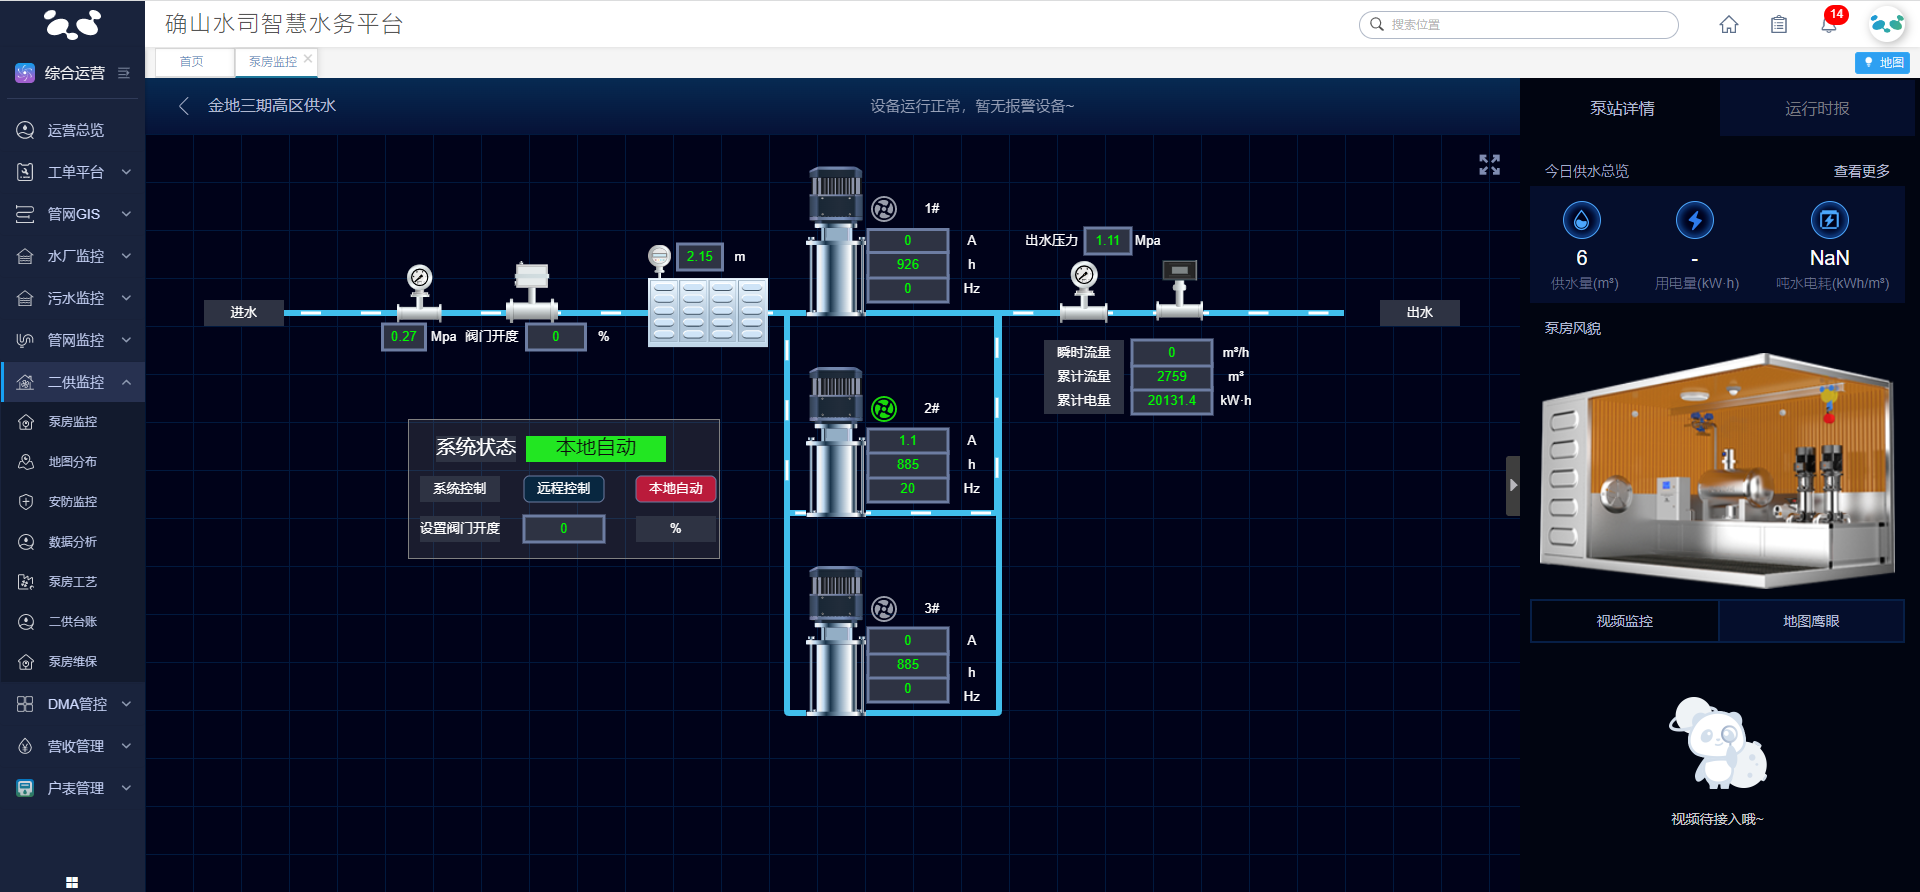Click the green running fan icon for pump 2#
Screen dimensions: 1920x892
point(883,408)
